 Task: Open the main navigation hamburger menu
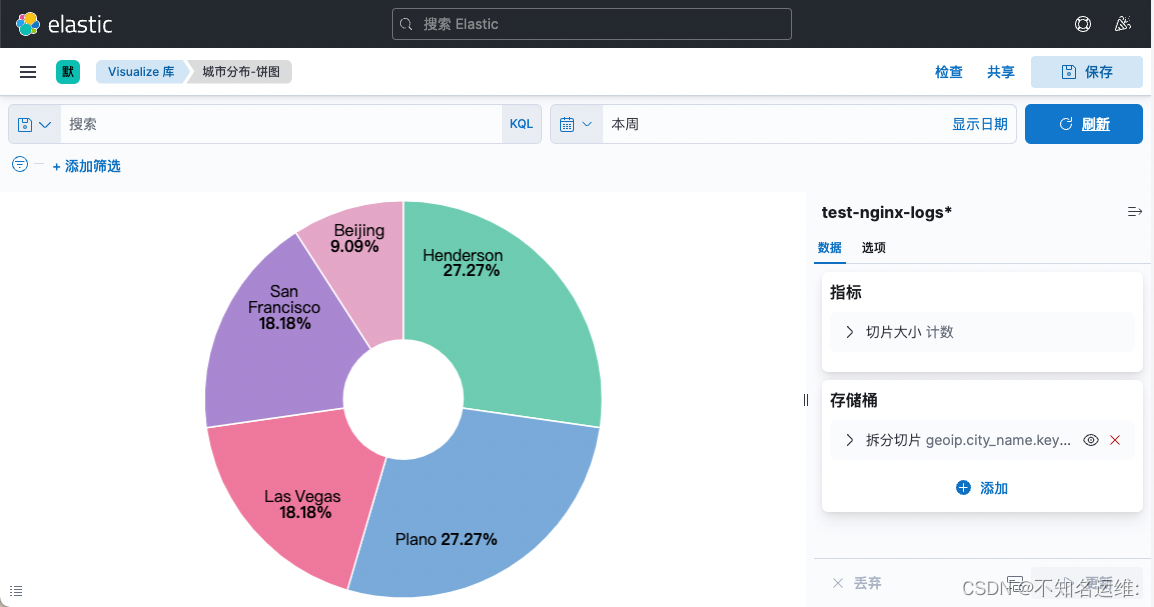pos(27,71)
